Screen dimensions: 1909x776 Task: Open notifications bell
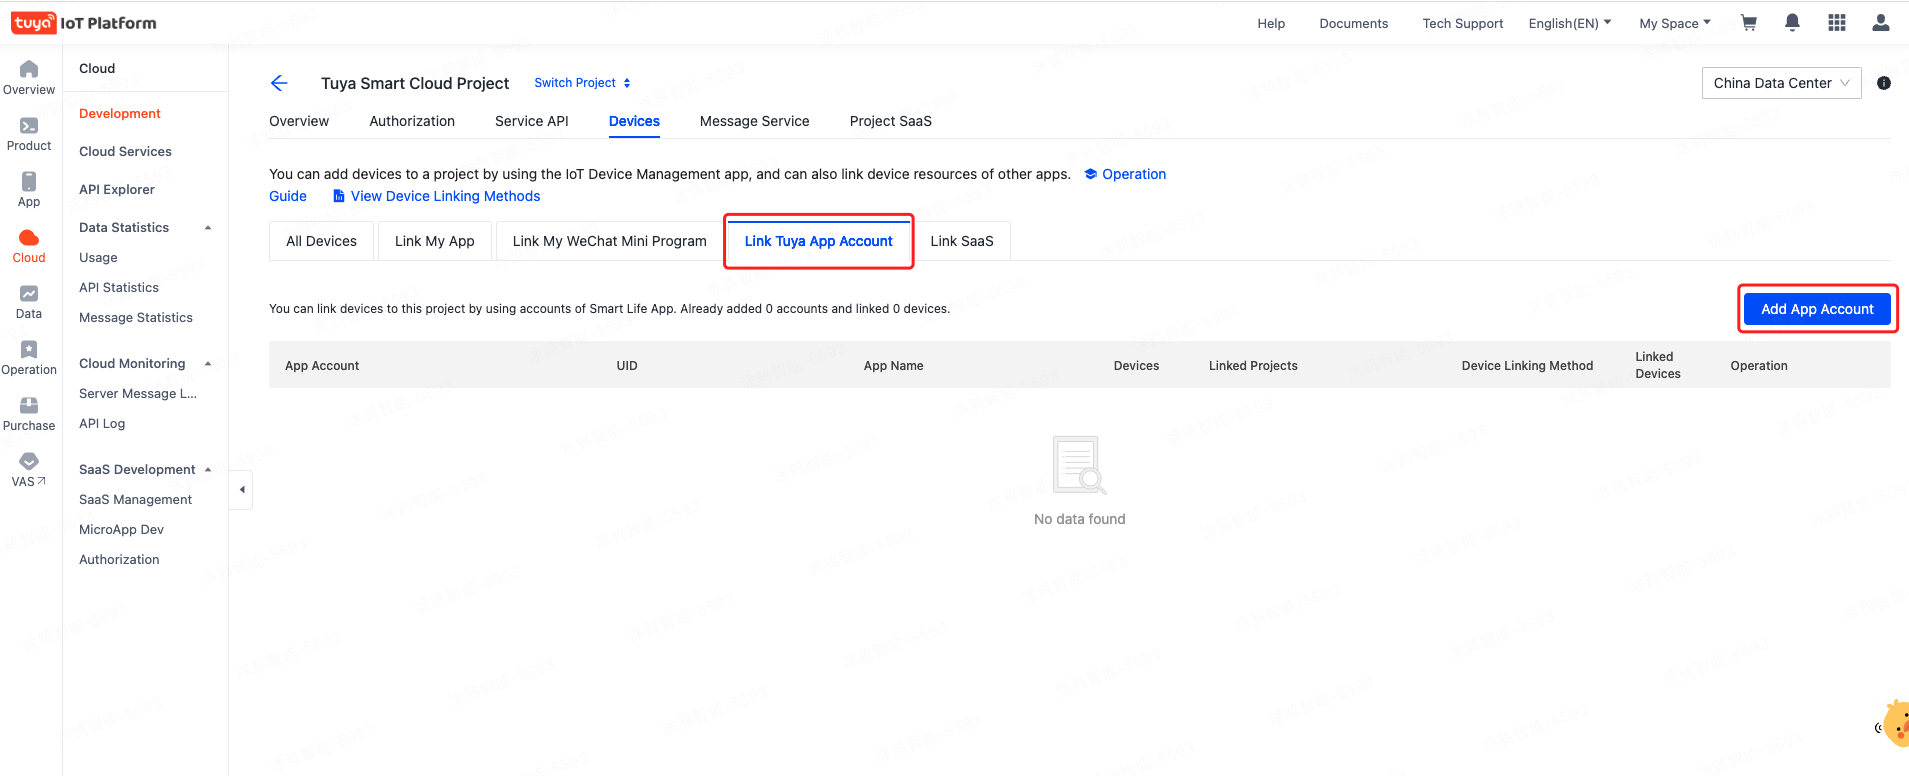tap(1792, 23)
